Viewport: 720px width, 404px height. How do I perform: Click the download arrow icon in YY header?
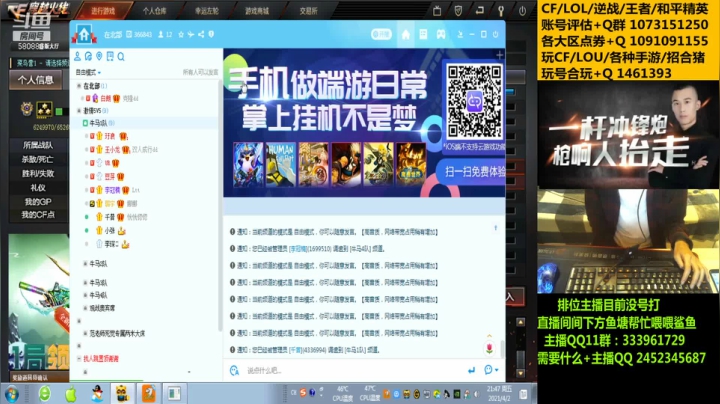460,34
